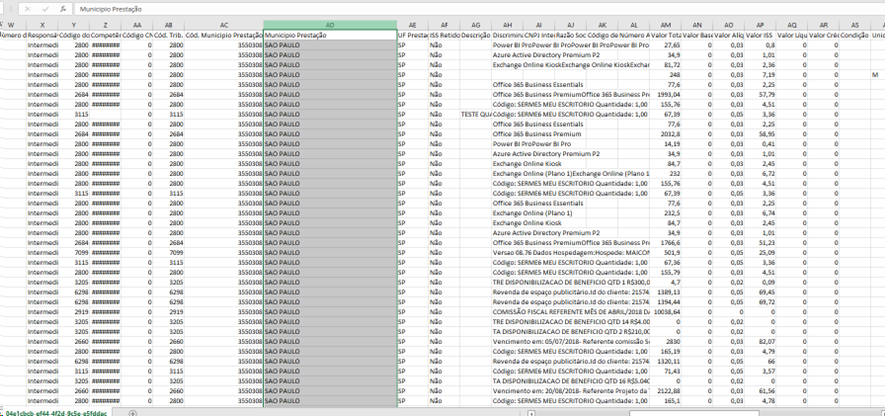The width and height of the screenshot is (885, 416).
Task: Click the 'TA DISPONIBILIZACAO DE BENEFICIO QTD 2' cell
Action: tap(571, 331)
